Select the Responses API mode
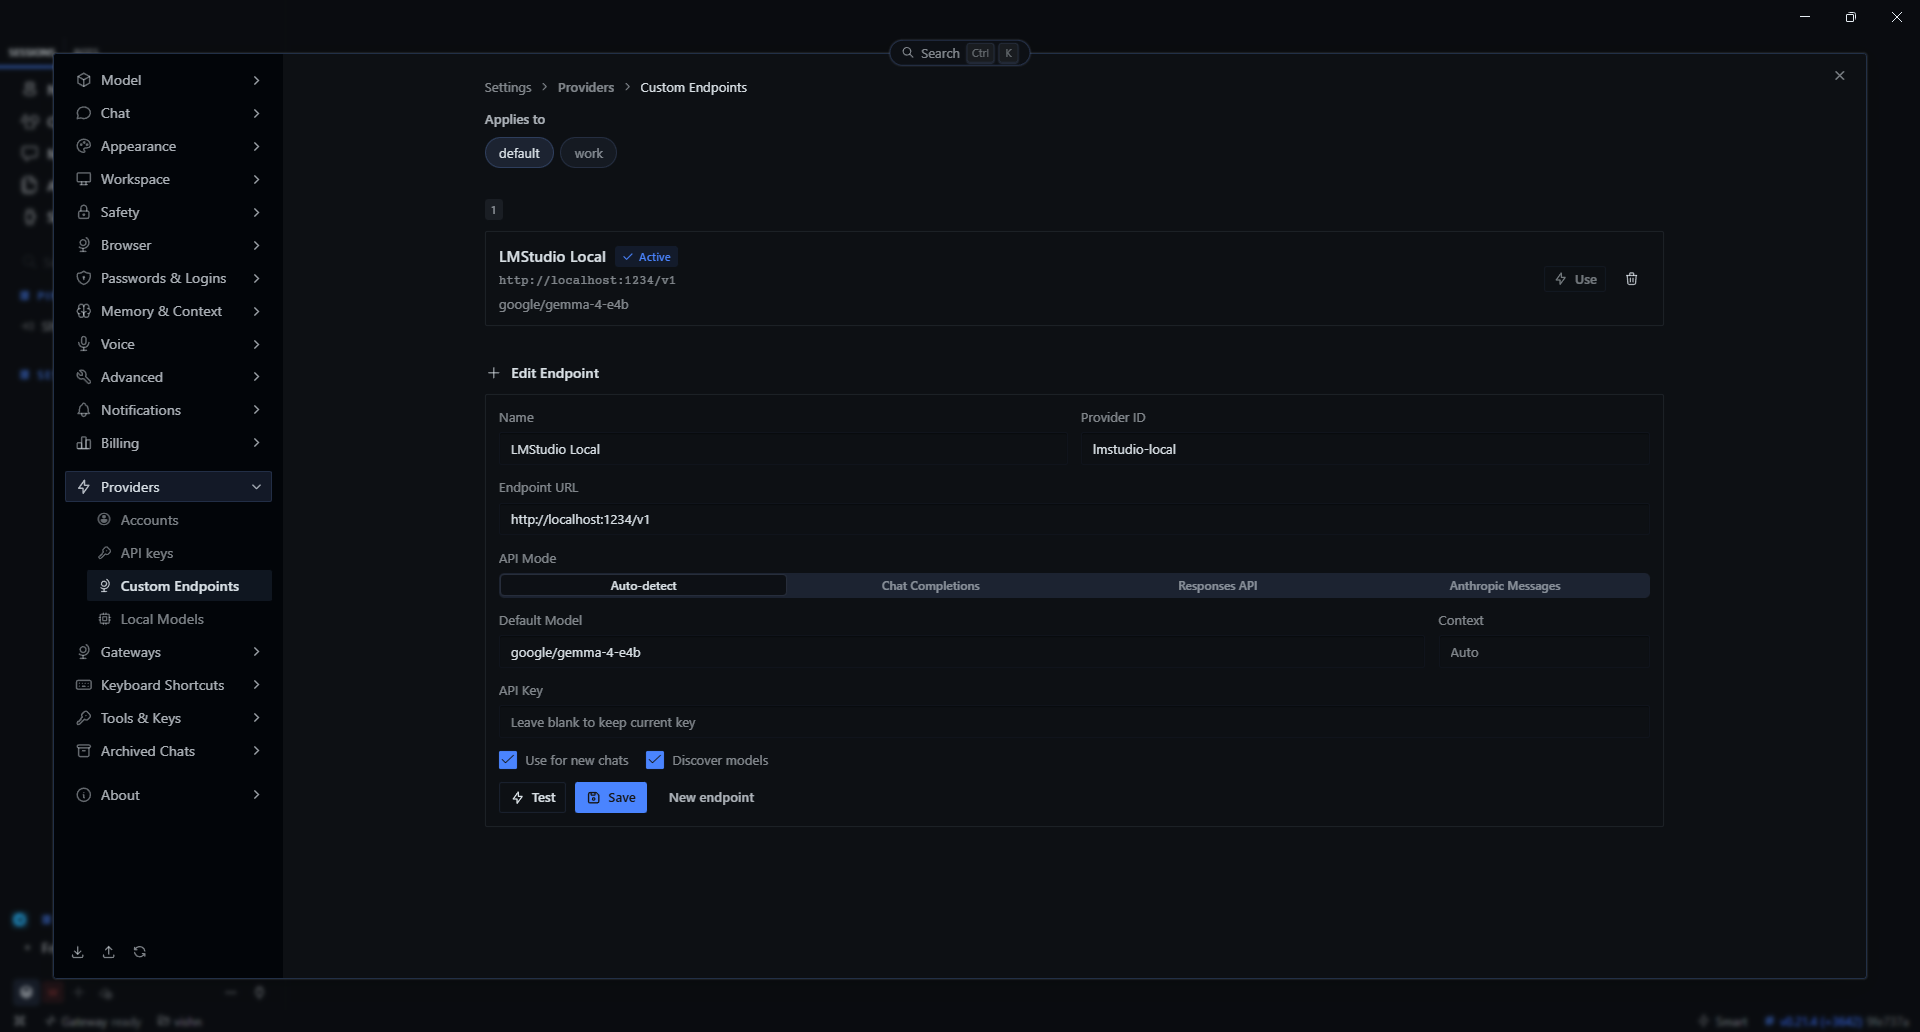Image resolution: width=1920 pixels, height=1032 pixels. 1217,586
